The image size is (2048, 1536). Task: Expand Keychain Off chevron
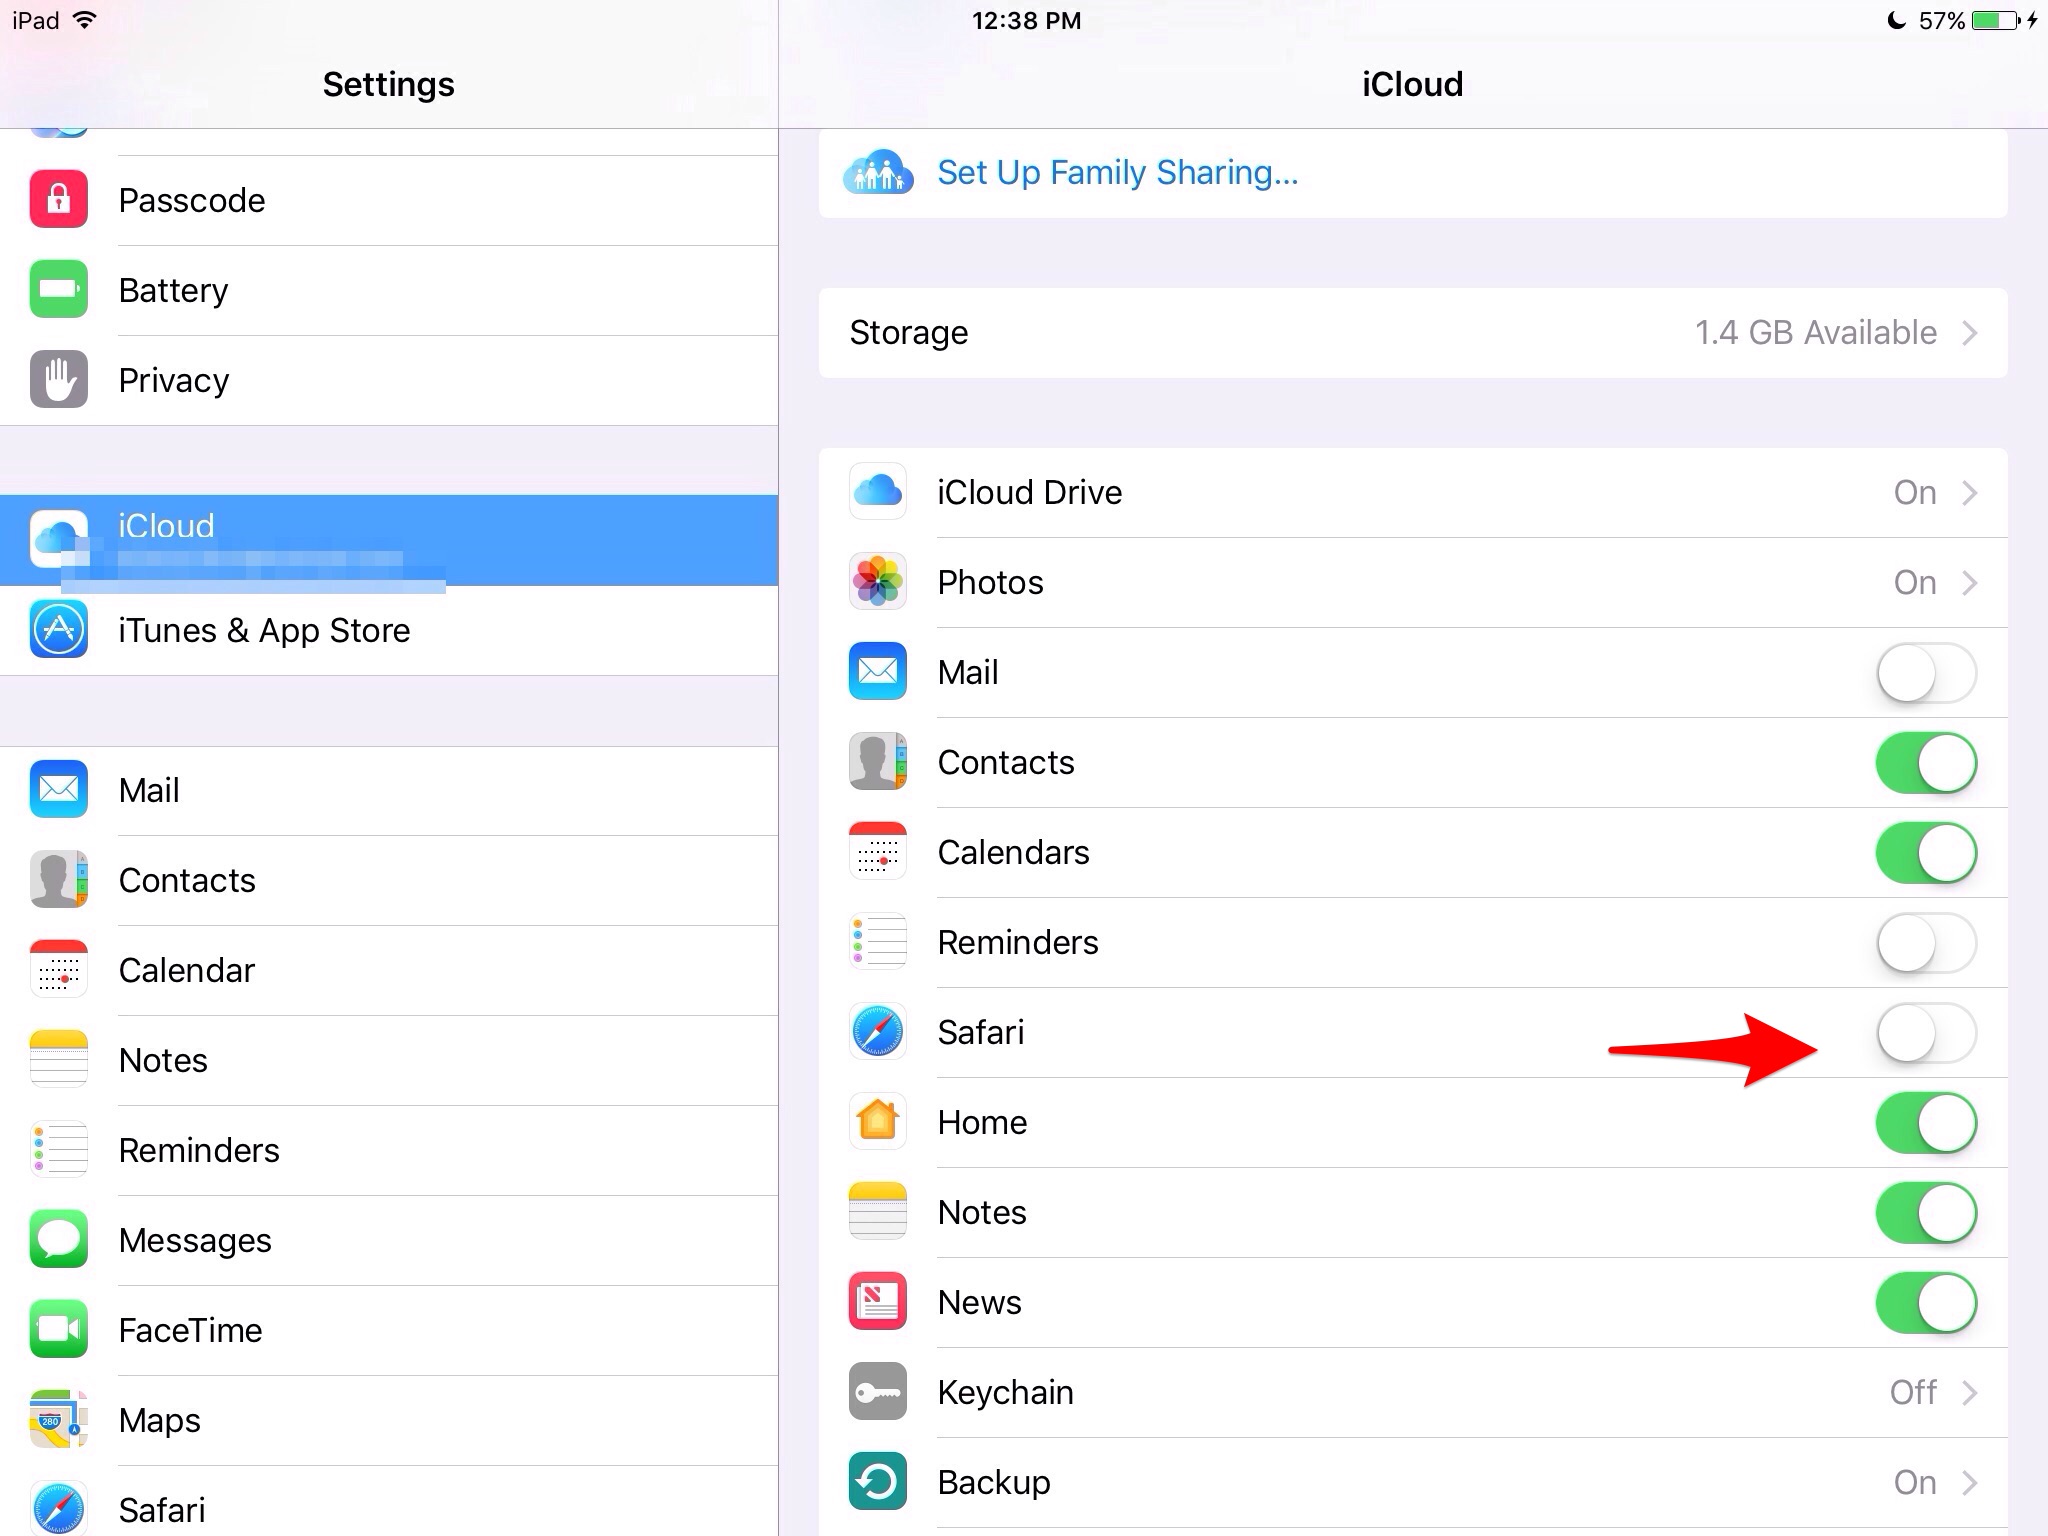point(1969,1393)
